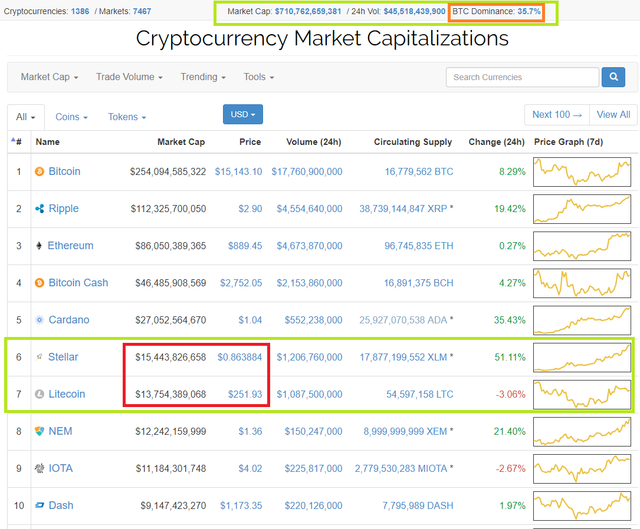The width and height of the screenshot is (640, 529).
Task: Sort by Change (24h) column header
Action: tap(496, 142)
